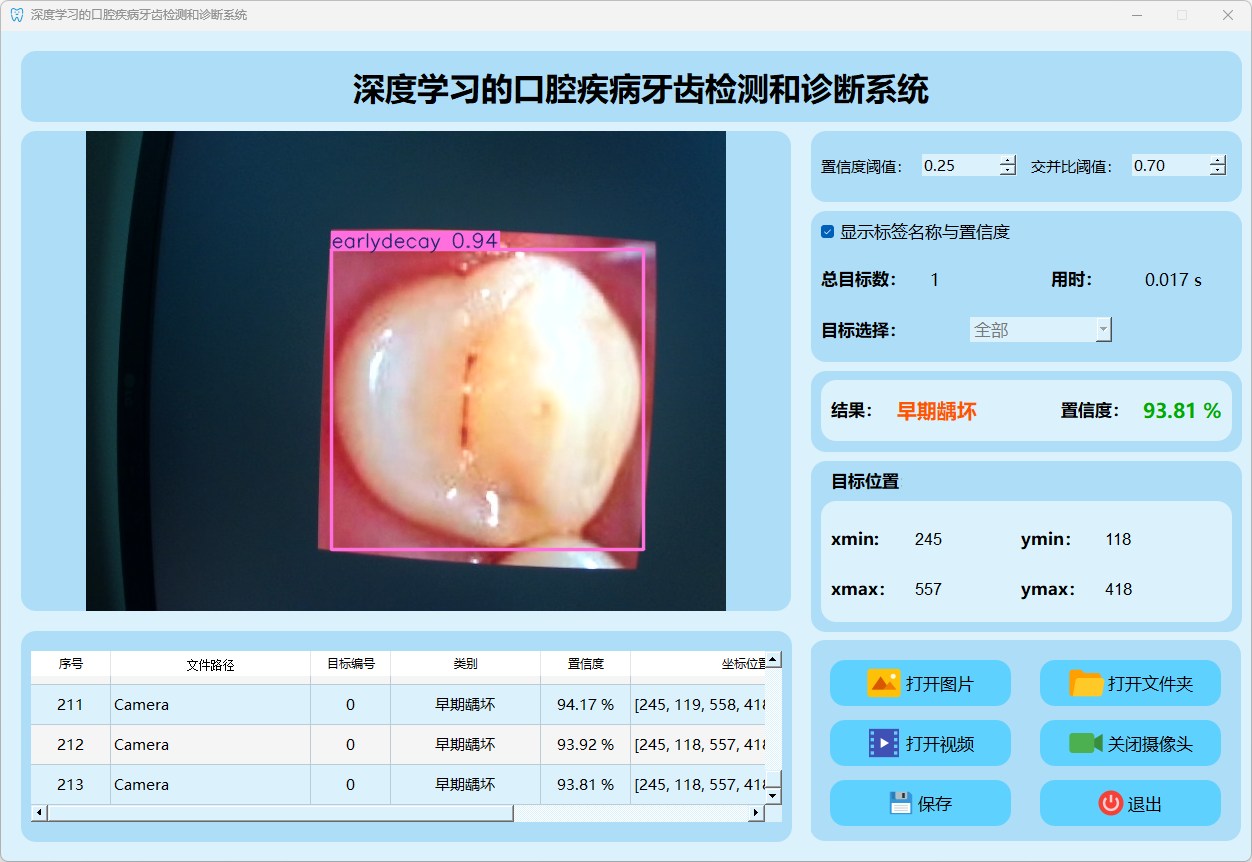Click the floppy disk save icon
The image size is (1252, 862).
pyautogui.click(x=900, y=803)
